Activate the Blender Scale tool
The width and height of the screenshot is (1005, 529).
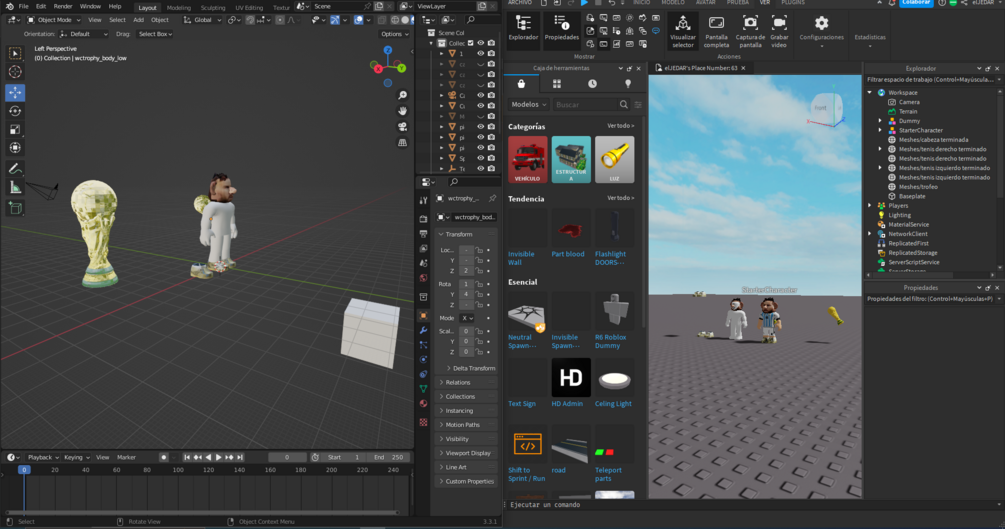15,130
